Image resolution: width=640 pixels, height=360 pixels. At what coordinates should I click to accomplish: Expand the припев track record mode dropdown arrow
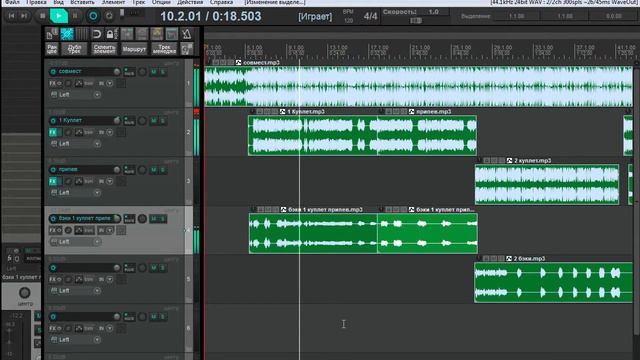point(109,181)
